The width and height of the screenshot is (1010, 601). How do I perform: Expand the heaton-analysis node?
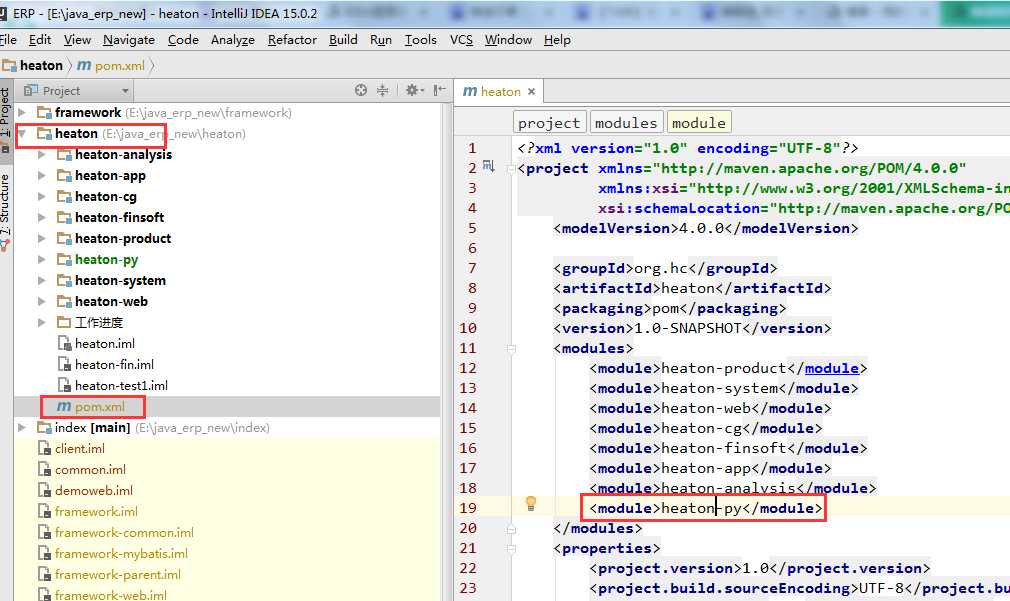(42, 155)
